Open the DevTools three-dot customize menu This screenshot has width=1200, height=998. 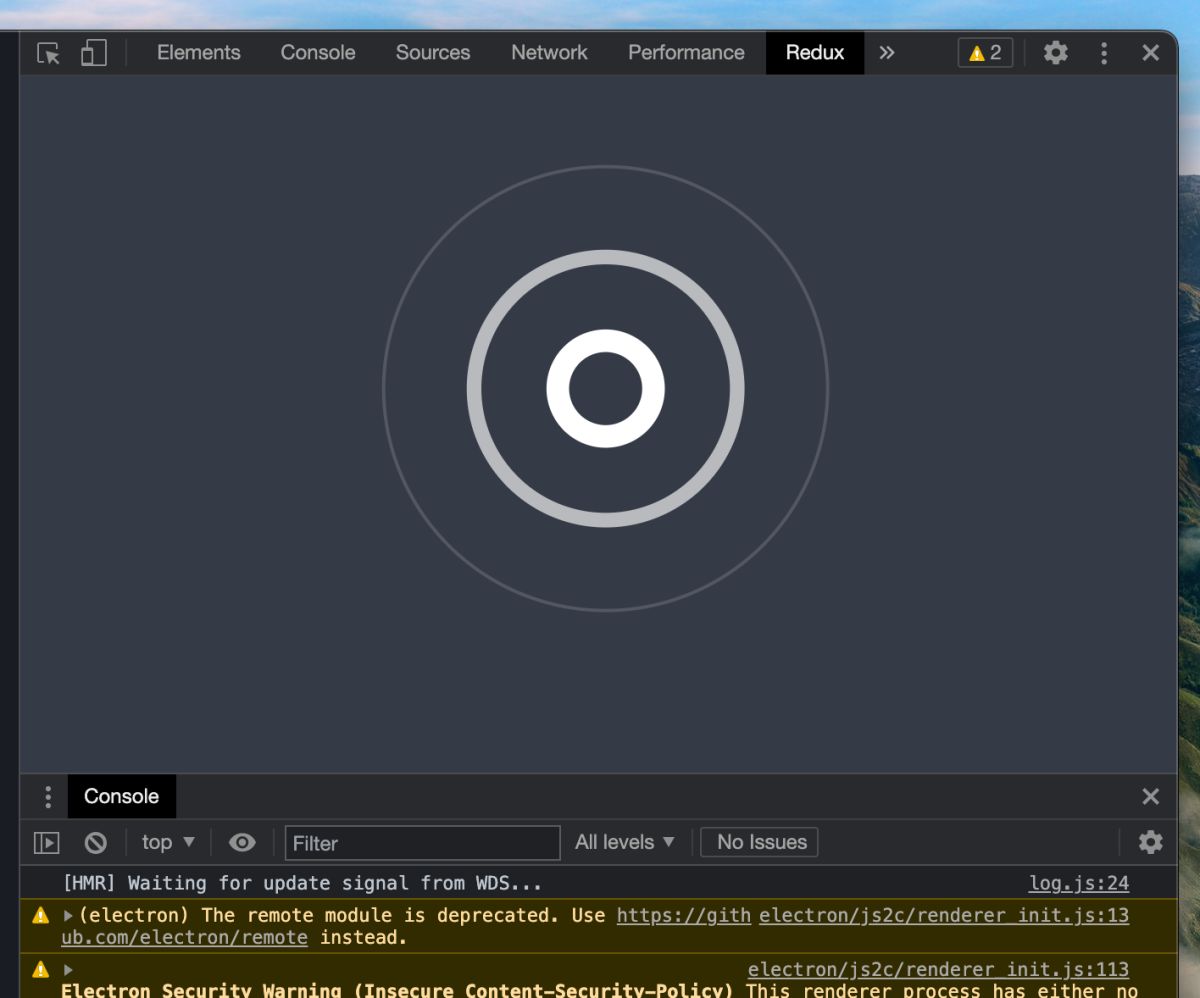[x=1104, y=53]
